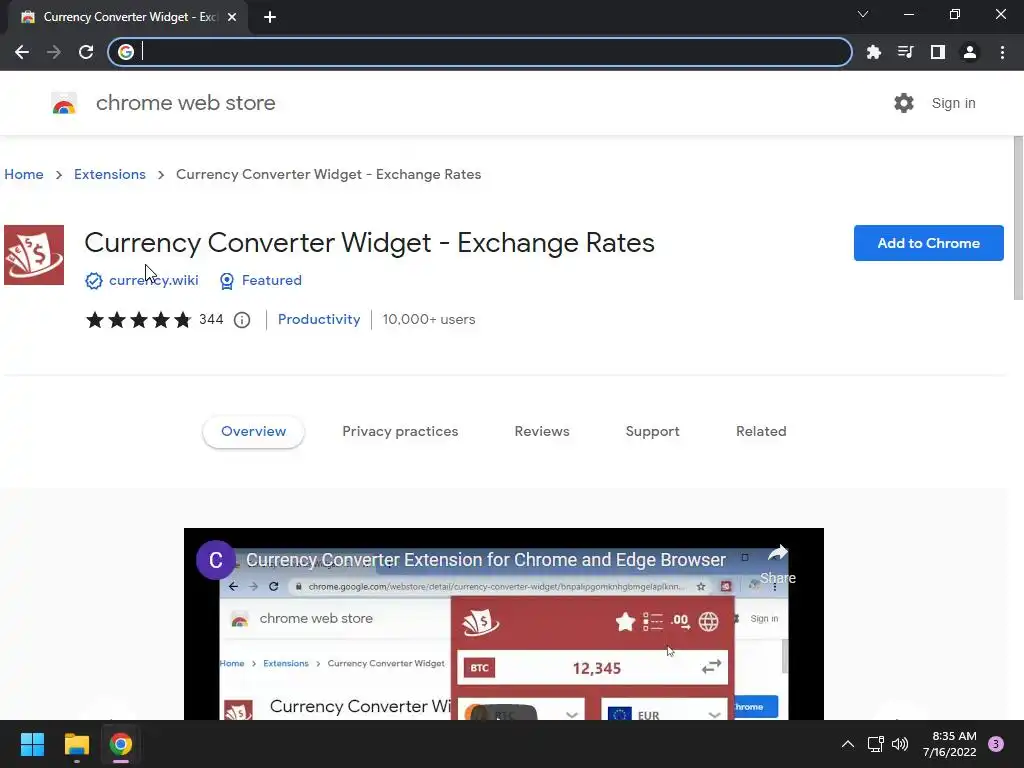
Task: Open the taskbar clock and date
Action: (950, 744)
